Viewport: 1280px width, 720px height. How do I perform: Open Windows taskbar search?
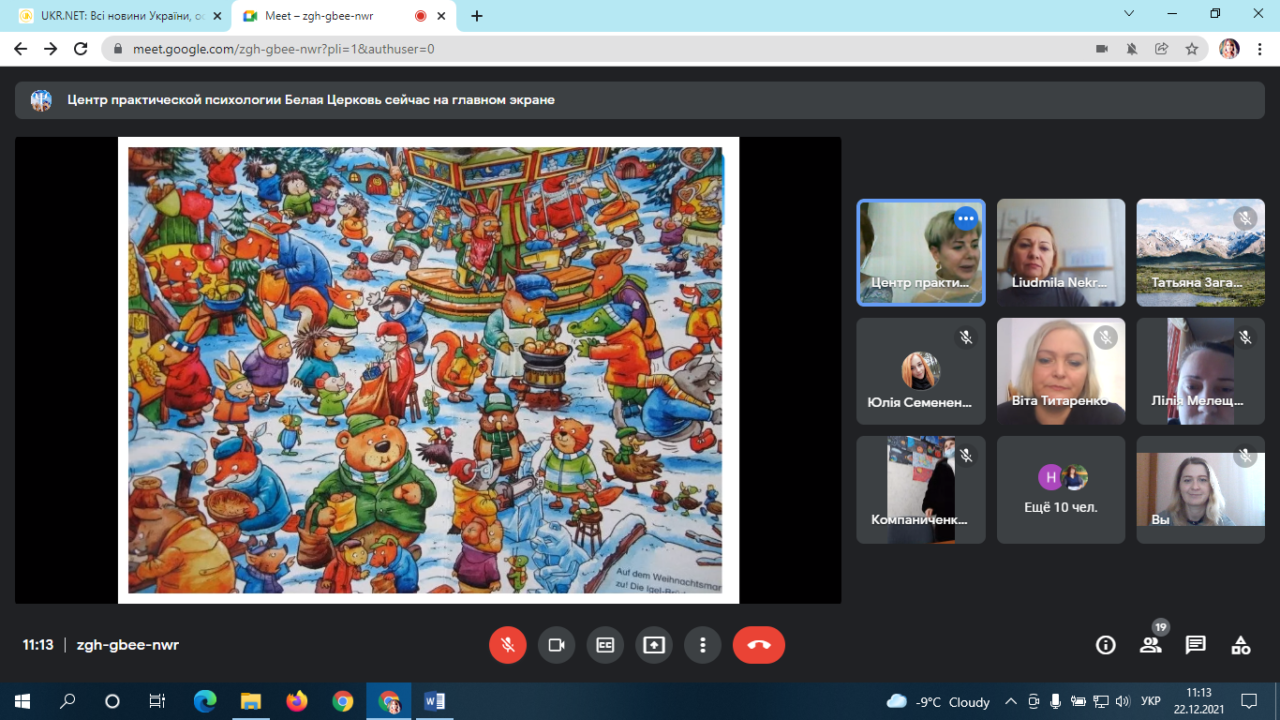pyautogui.click(x=67, y=701)
